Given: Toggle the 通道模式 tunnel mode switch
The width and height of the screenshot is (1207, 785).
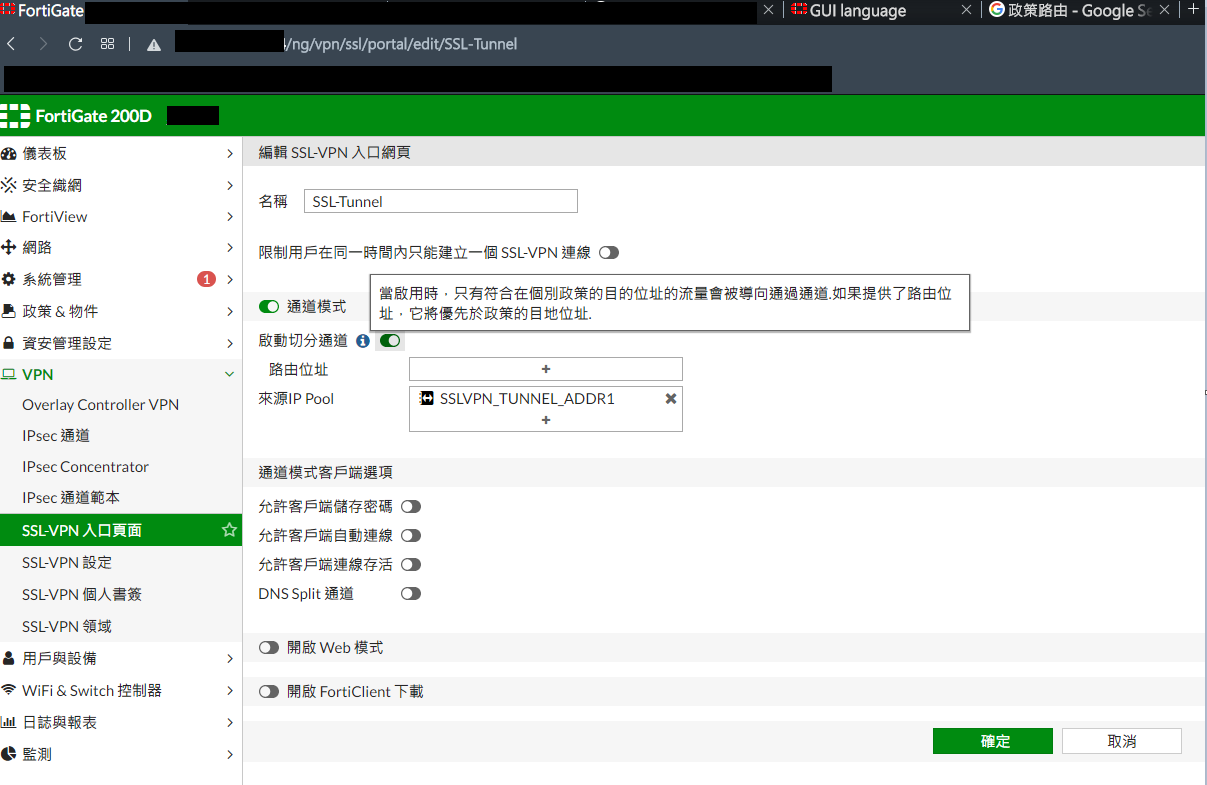Looking at the screenshot, I should 269,306.
